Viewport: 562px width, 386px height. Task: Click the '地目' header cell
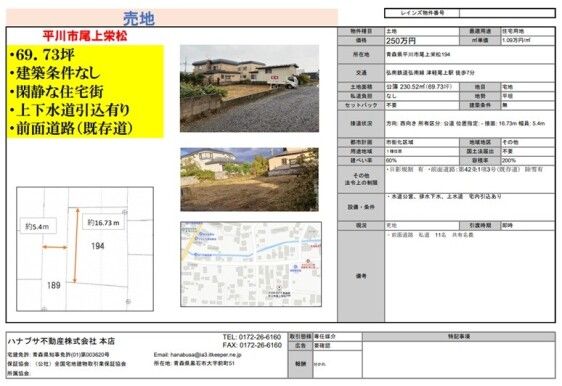[x=480, y=87]
